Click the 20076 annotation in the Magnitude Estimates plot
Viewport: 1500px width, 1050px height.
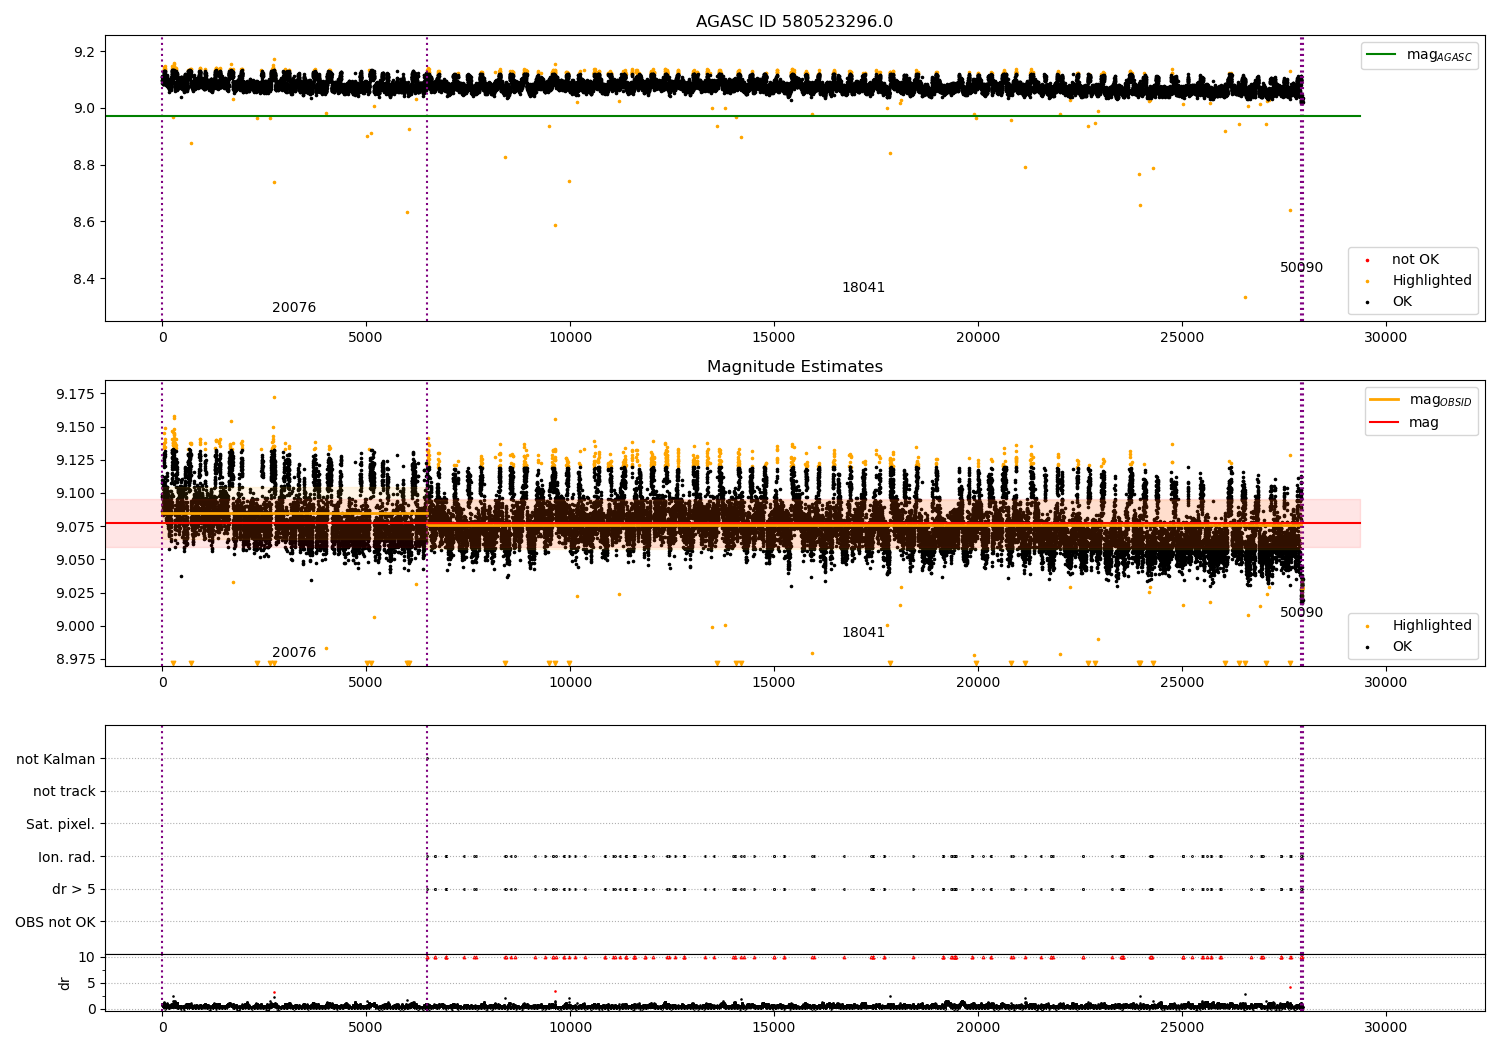(x=294, y=653)
